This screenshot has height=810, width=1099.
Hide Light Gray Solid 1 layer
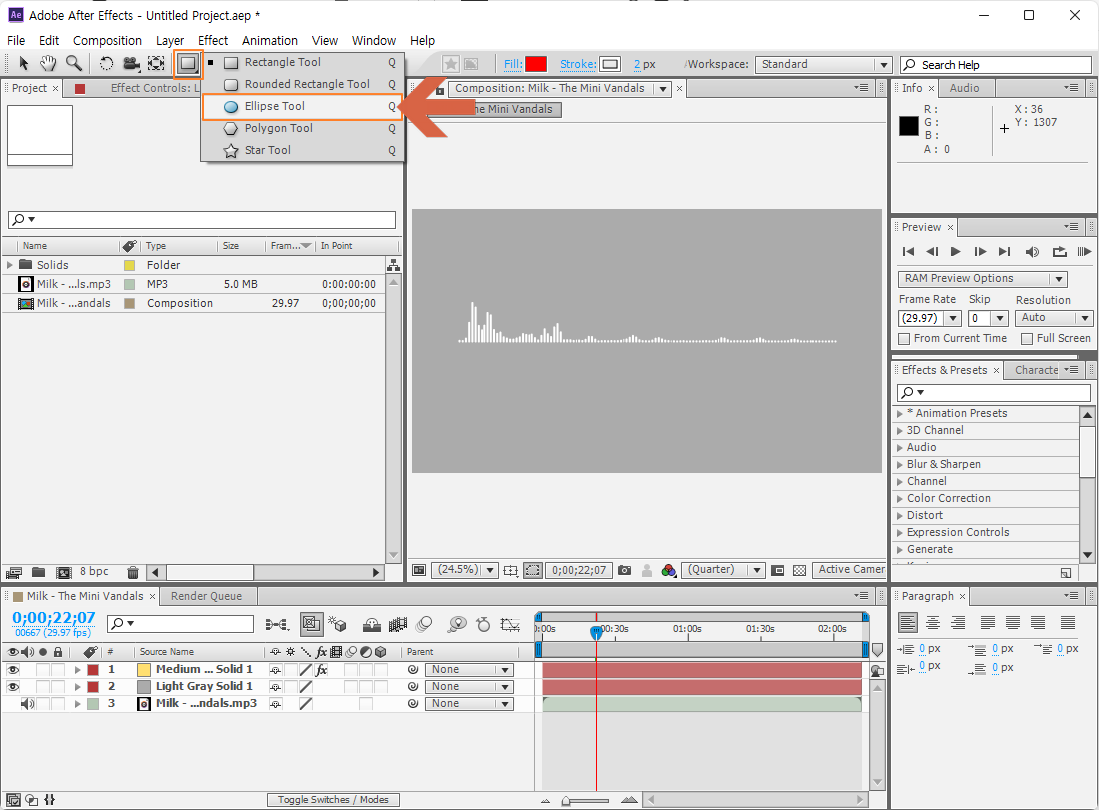[x=13, y=687]
